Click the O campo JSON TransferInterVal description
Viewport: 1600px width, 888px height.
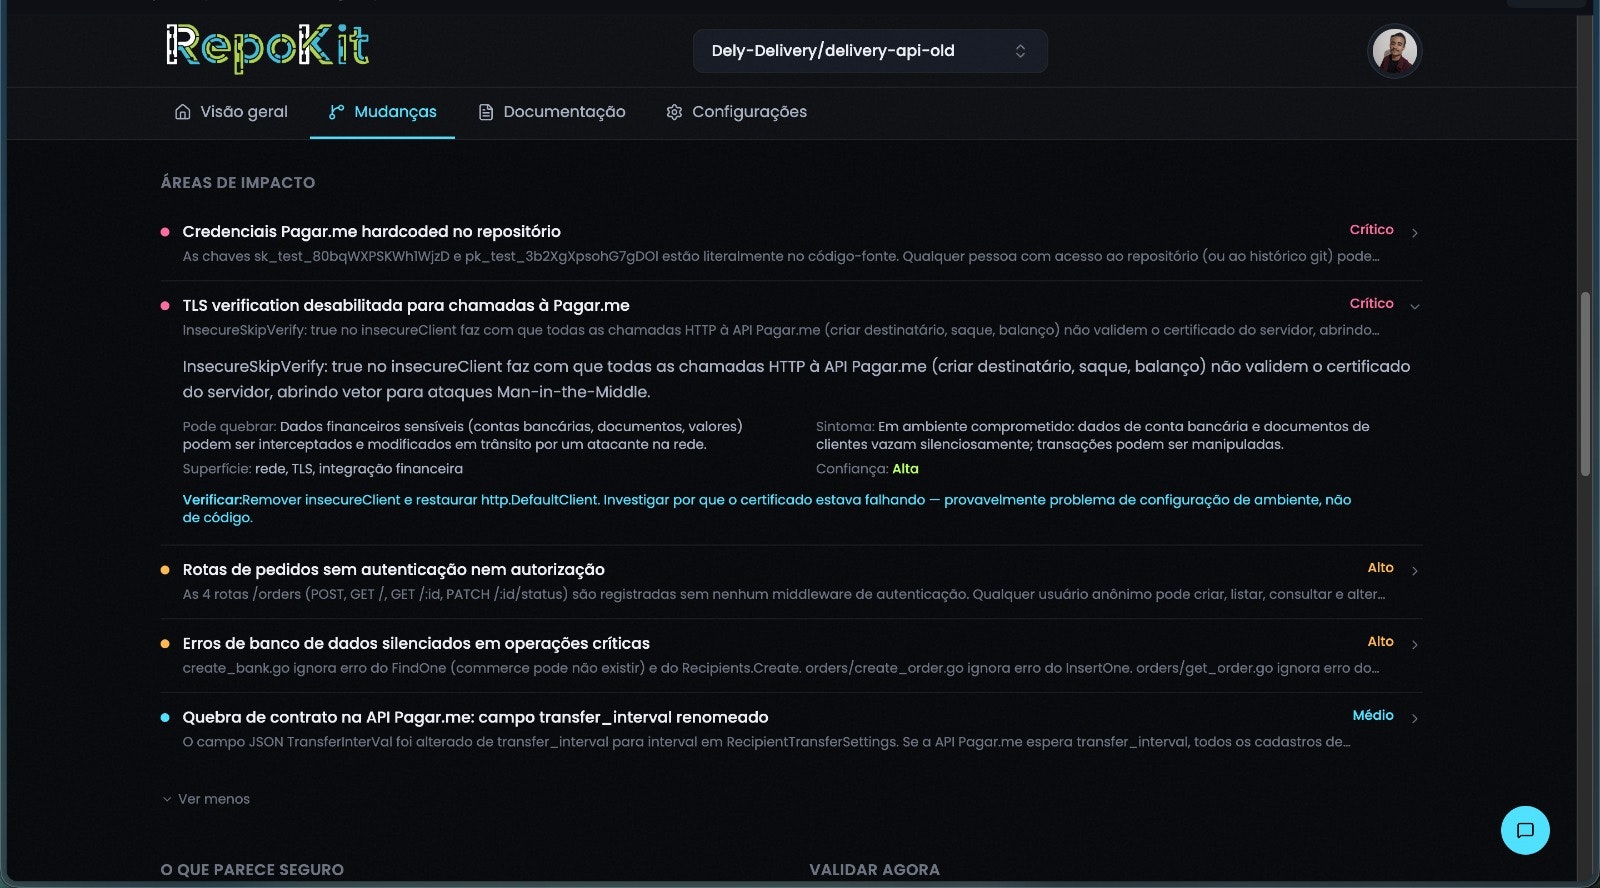766,743
